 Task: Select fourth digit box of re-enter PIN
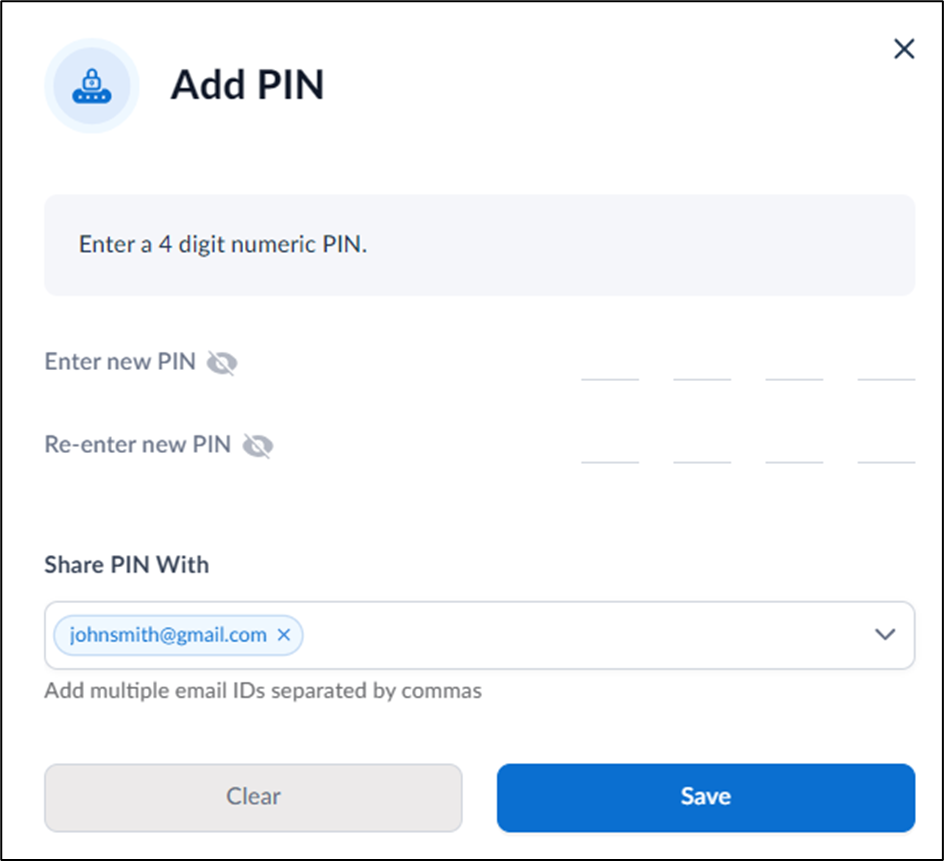(x=886, y=447)
